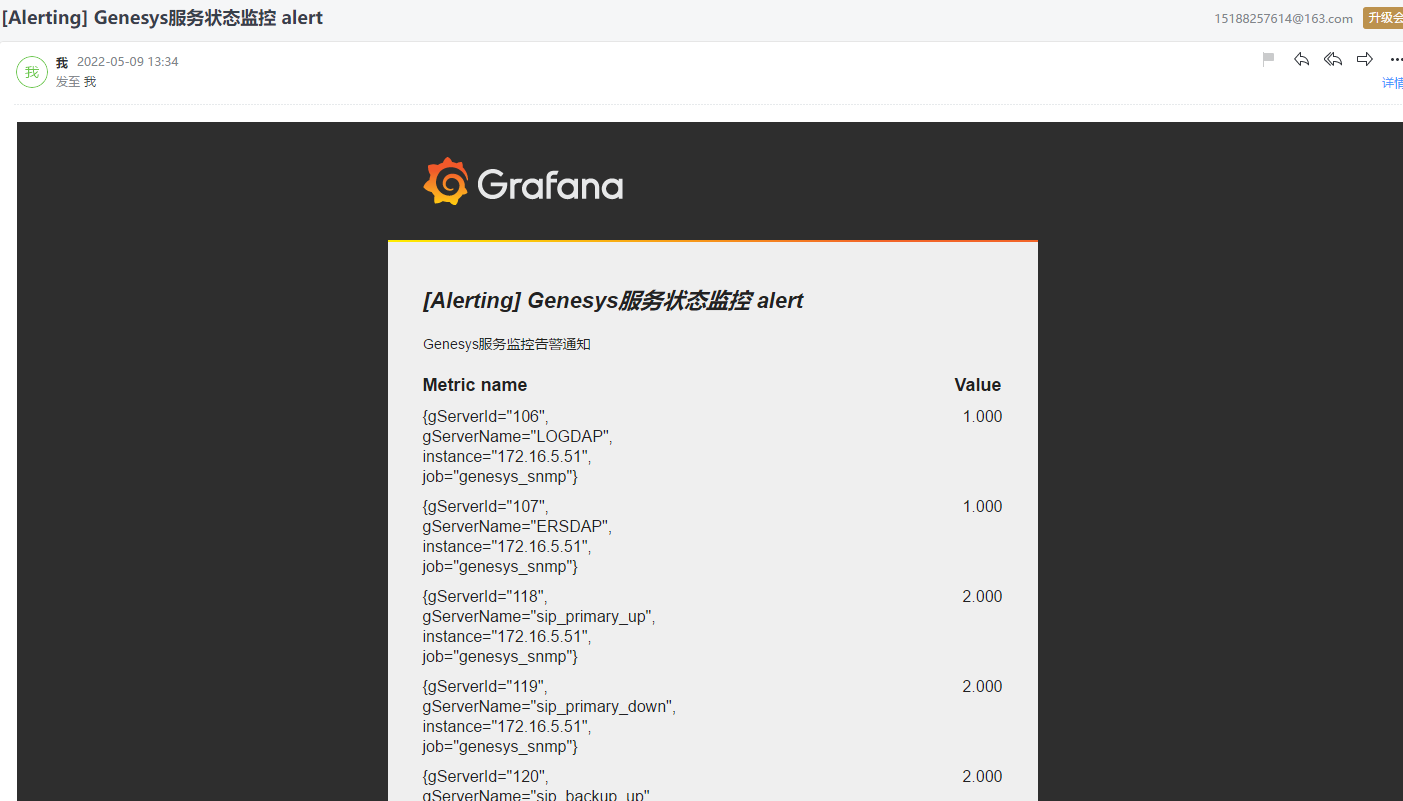Screen dimensions: 1403x801
Task: Forward this alert email
Action: coord(1365,60)
